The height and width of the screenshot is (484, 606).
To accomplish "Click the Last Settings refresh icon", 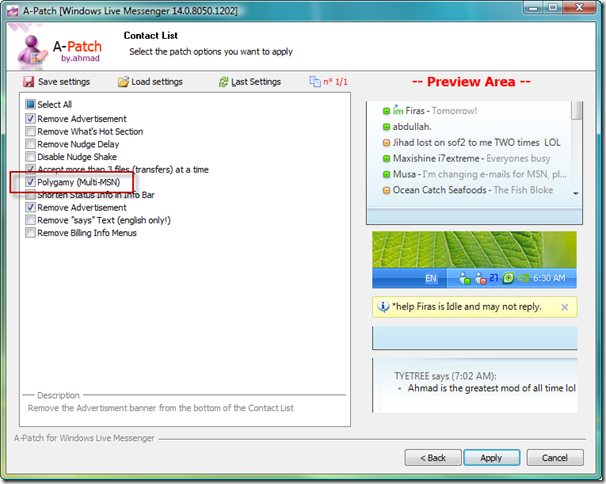I will point(223,82).
